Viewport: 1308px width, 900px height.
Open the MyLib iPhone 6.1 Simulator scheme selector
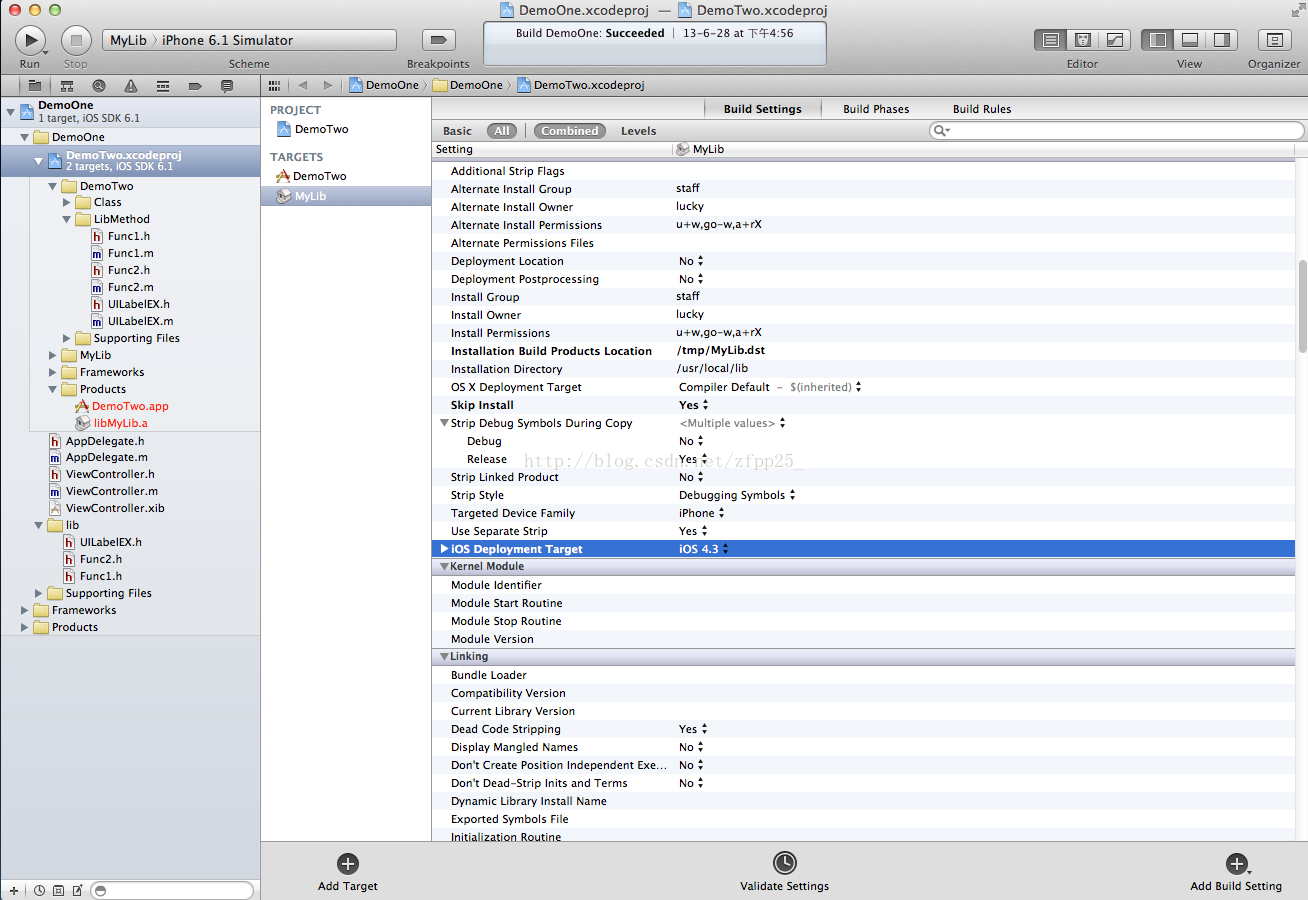click(249, 40)
